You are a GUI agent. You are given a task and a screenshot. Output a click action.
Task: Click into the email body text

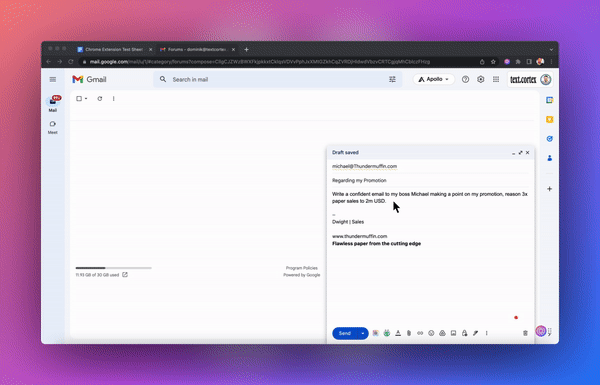(x=430, y=197)
